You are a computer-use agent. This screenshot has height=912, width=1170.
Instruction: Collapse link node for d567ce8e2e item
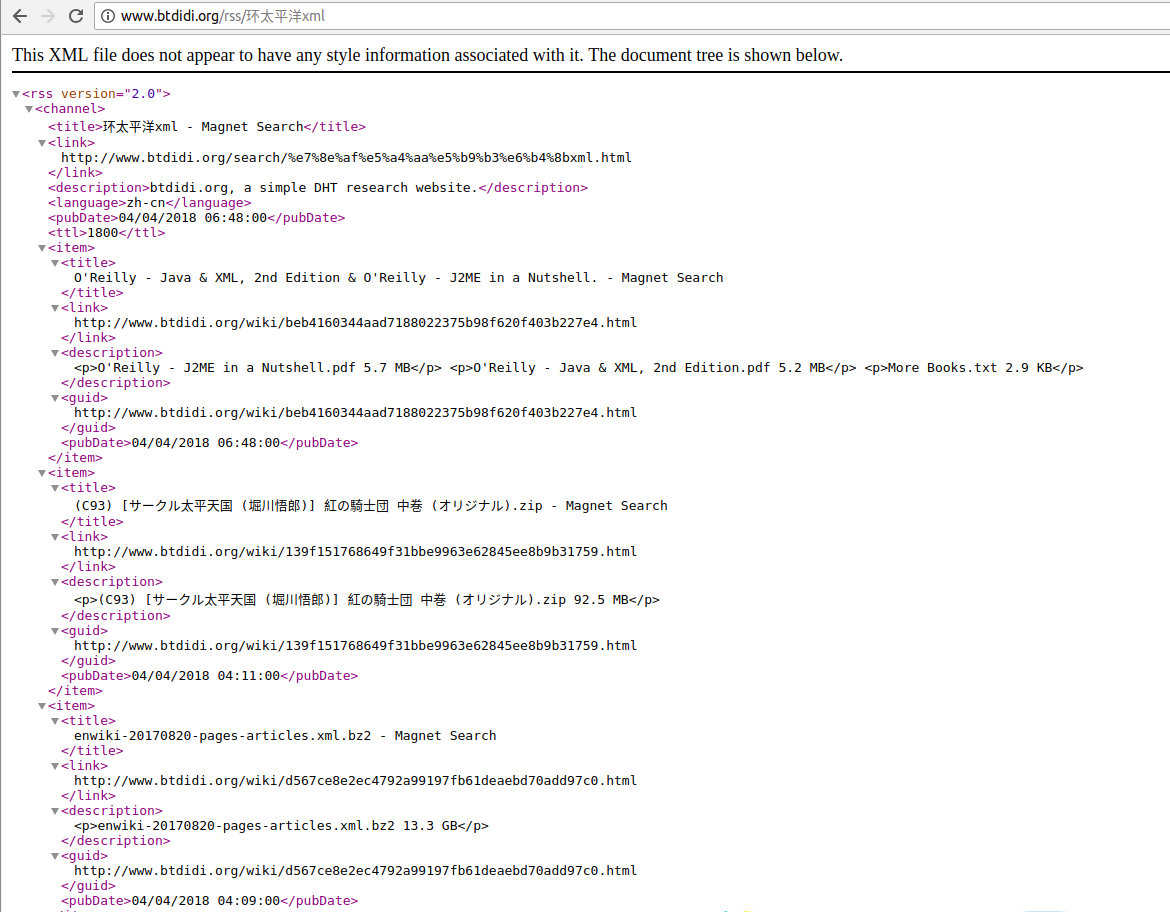[x=55, y=766]
